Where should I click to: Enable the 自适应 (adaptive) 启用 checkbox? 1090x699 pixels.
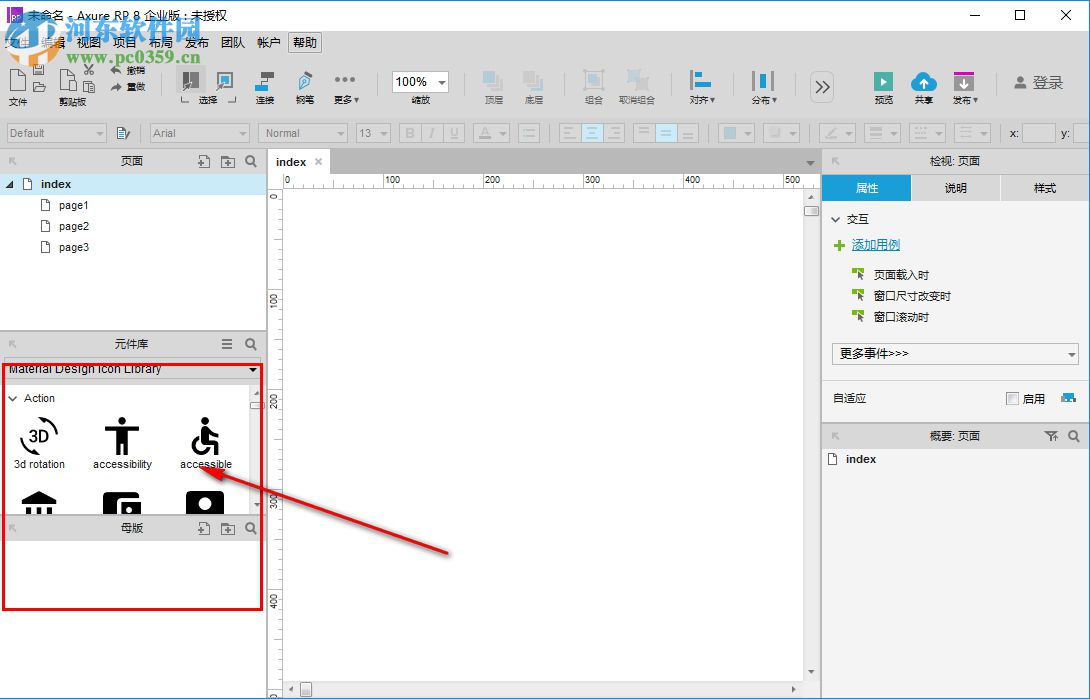pos(1012,398)
